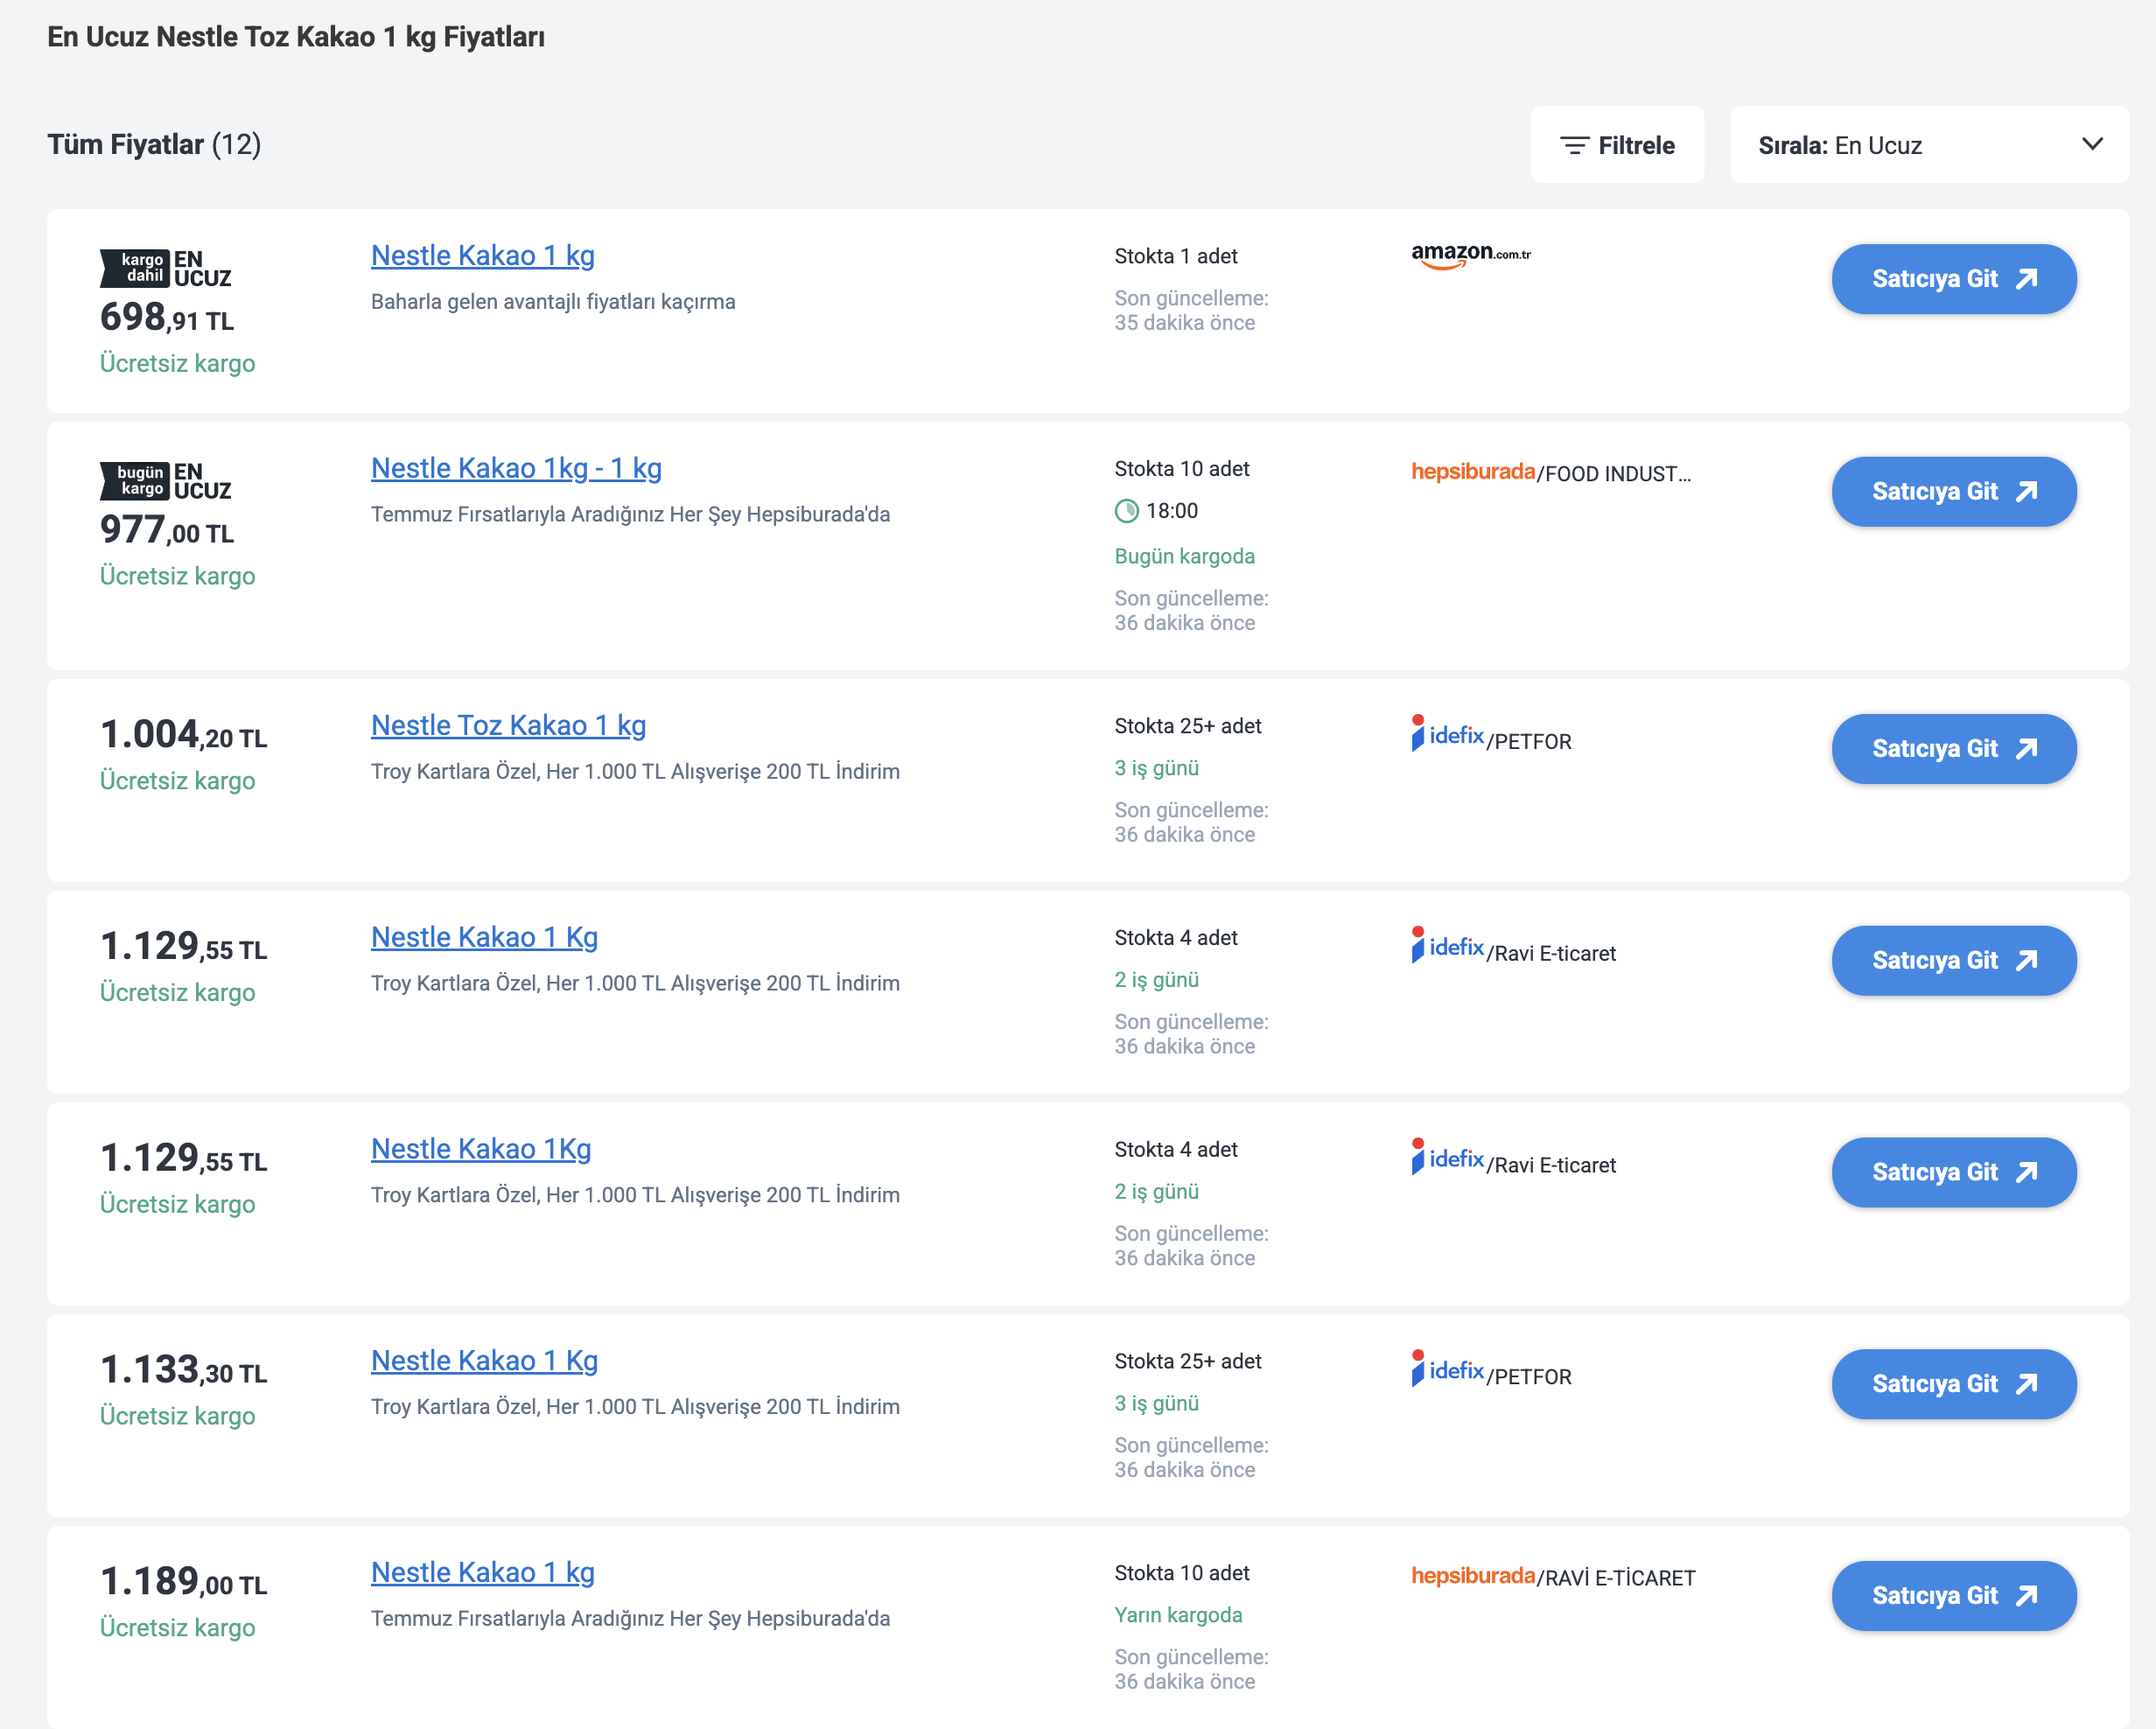
Task: Go to seller for the 1.189,00 TL offer
Action: 1954,1596
